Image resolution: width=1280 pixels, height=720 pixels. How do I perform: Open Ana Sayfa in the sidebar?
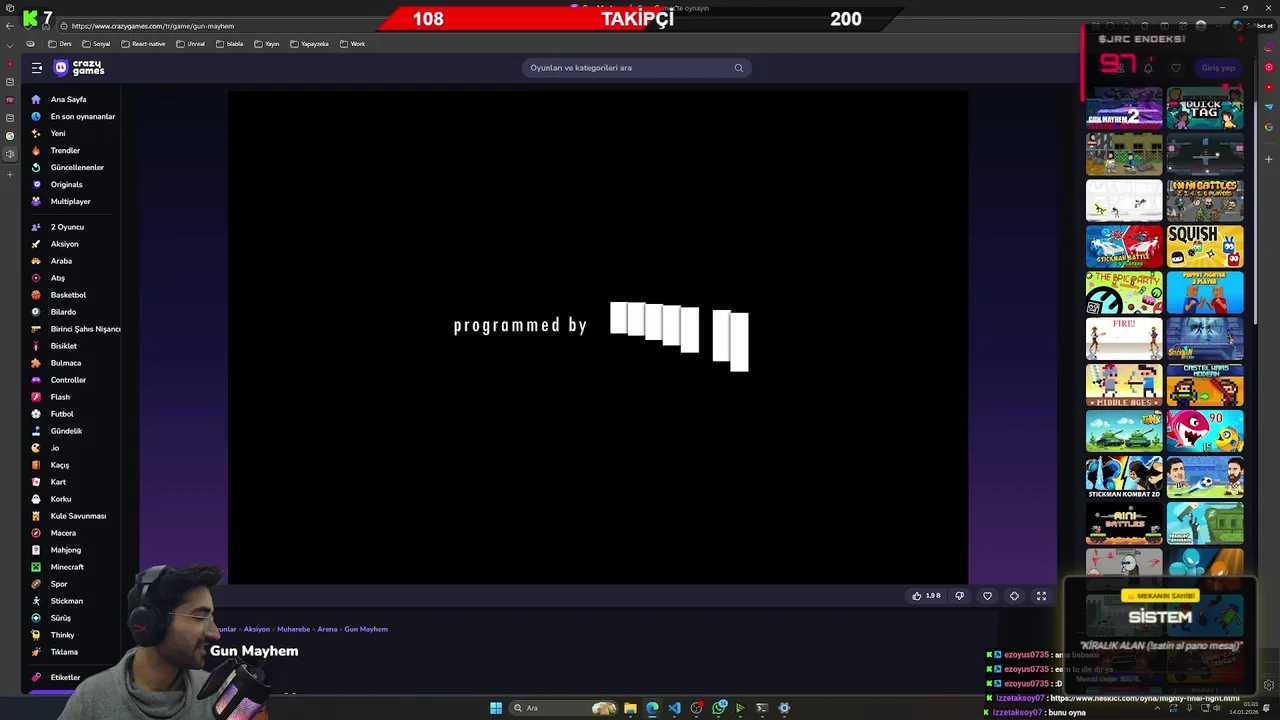[x=68, y=100]
